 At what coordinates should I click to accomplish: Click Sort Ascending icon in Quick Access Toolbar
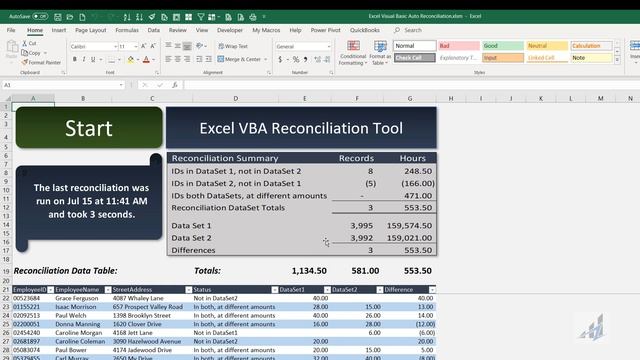click(127, 17)
